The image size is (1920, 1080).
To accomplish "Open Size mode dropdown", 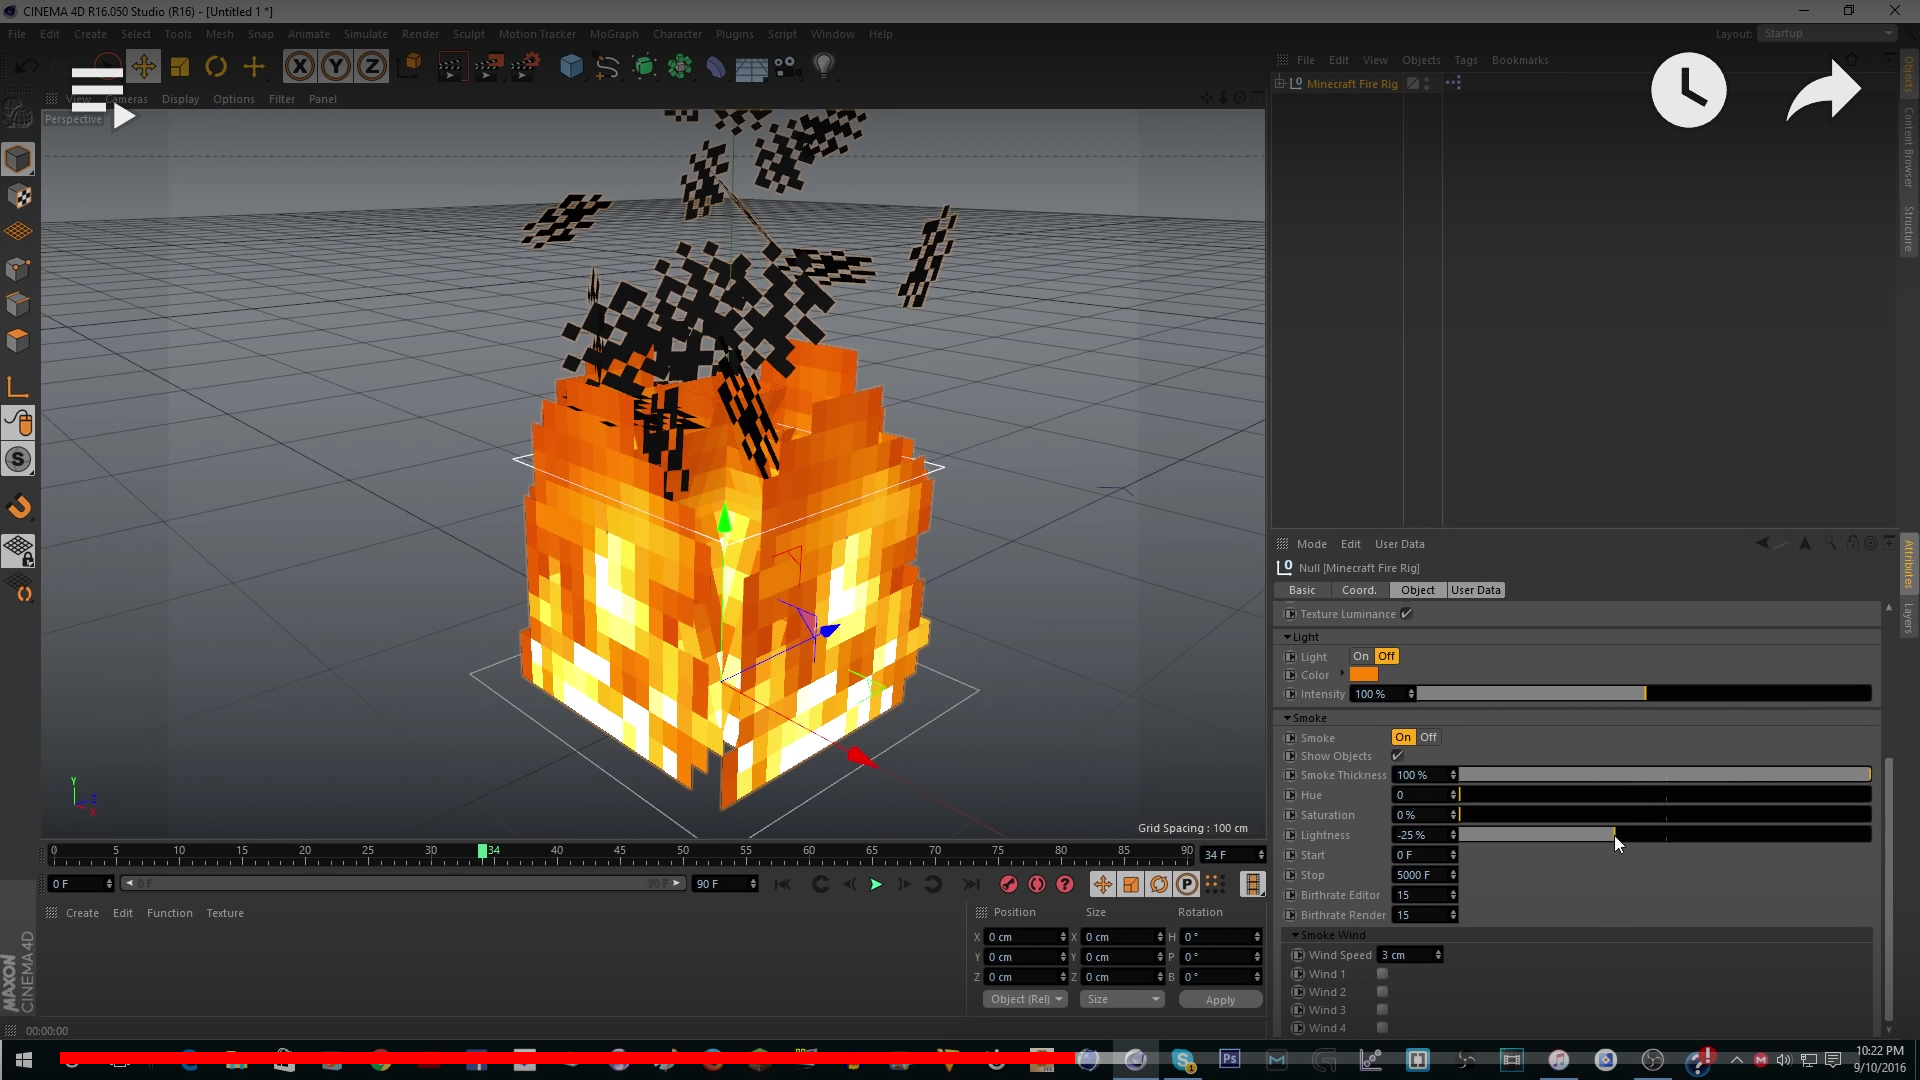I will pyautogui.click(x=1122, y=999).
